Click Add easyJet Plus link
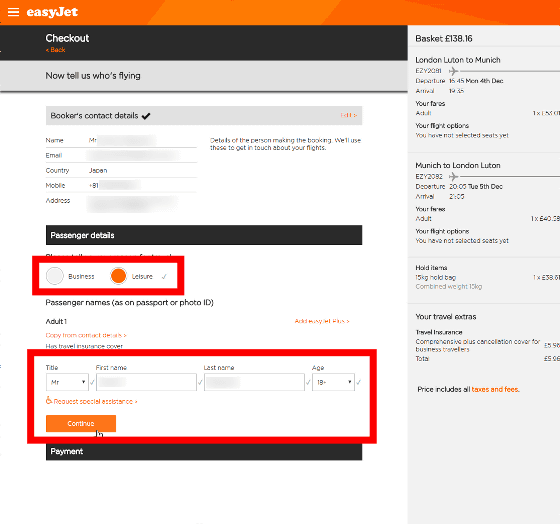 pos(322,321)
